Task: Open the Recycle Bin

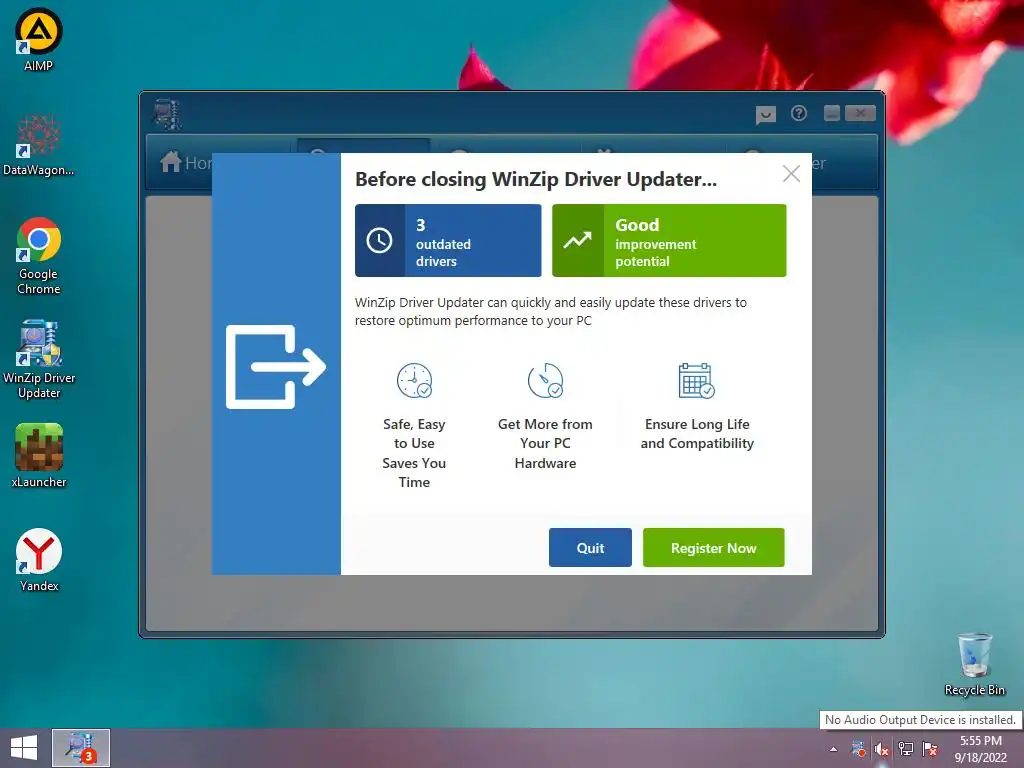Action: [x=974, y=664]
